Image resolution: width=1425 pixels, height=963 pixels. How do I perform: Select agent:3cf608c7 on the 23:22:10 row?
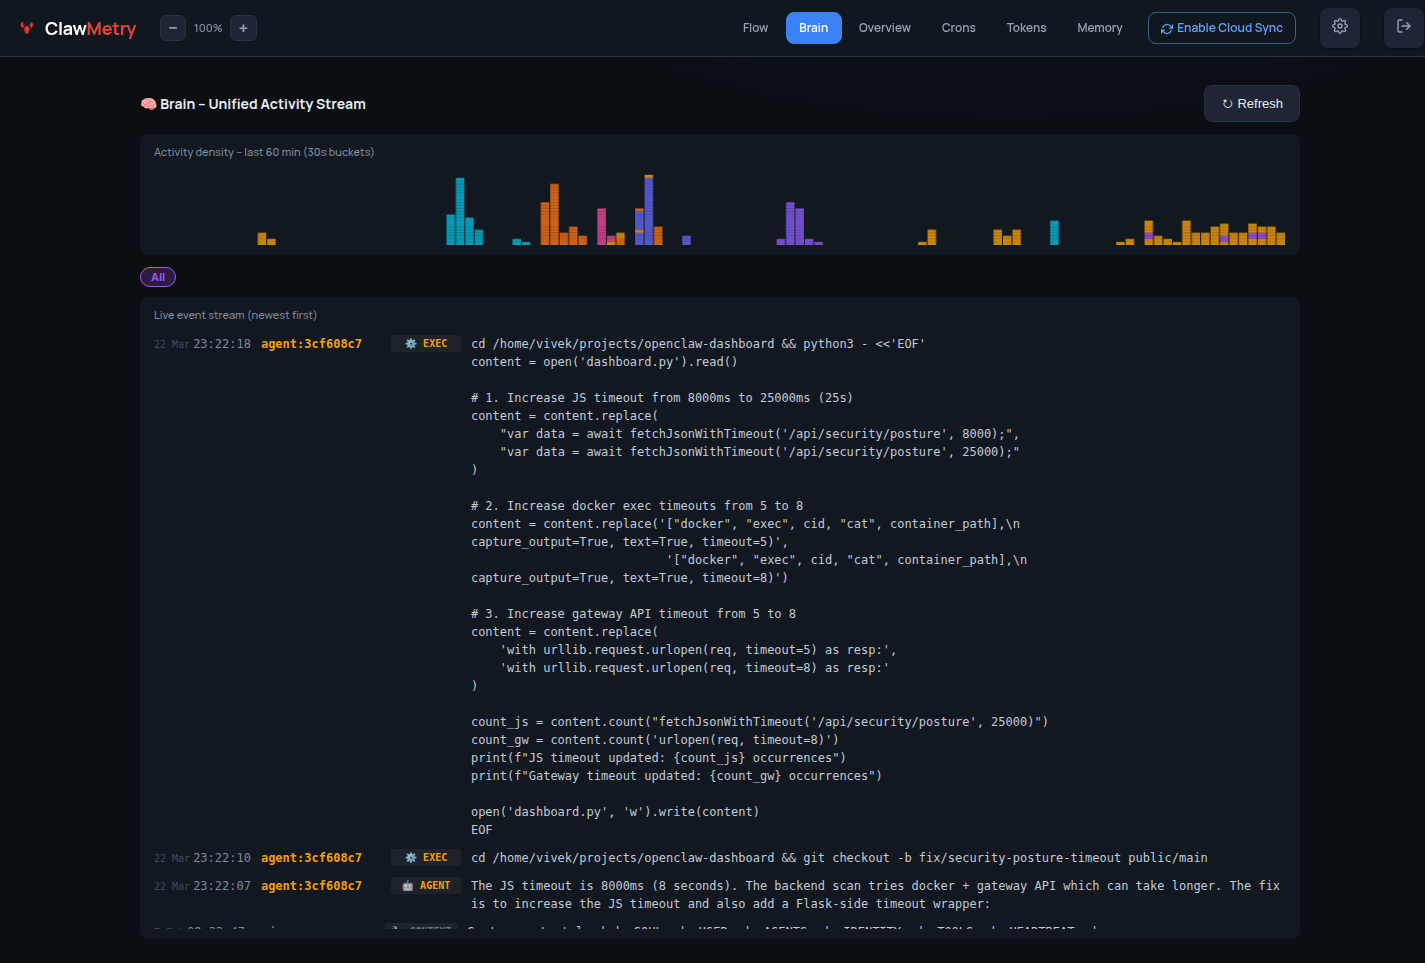311,857
